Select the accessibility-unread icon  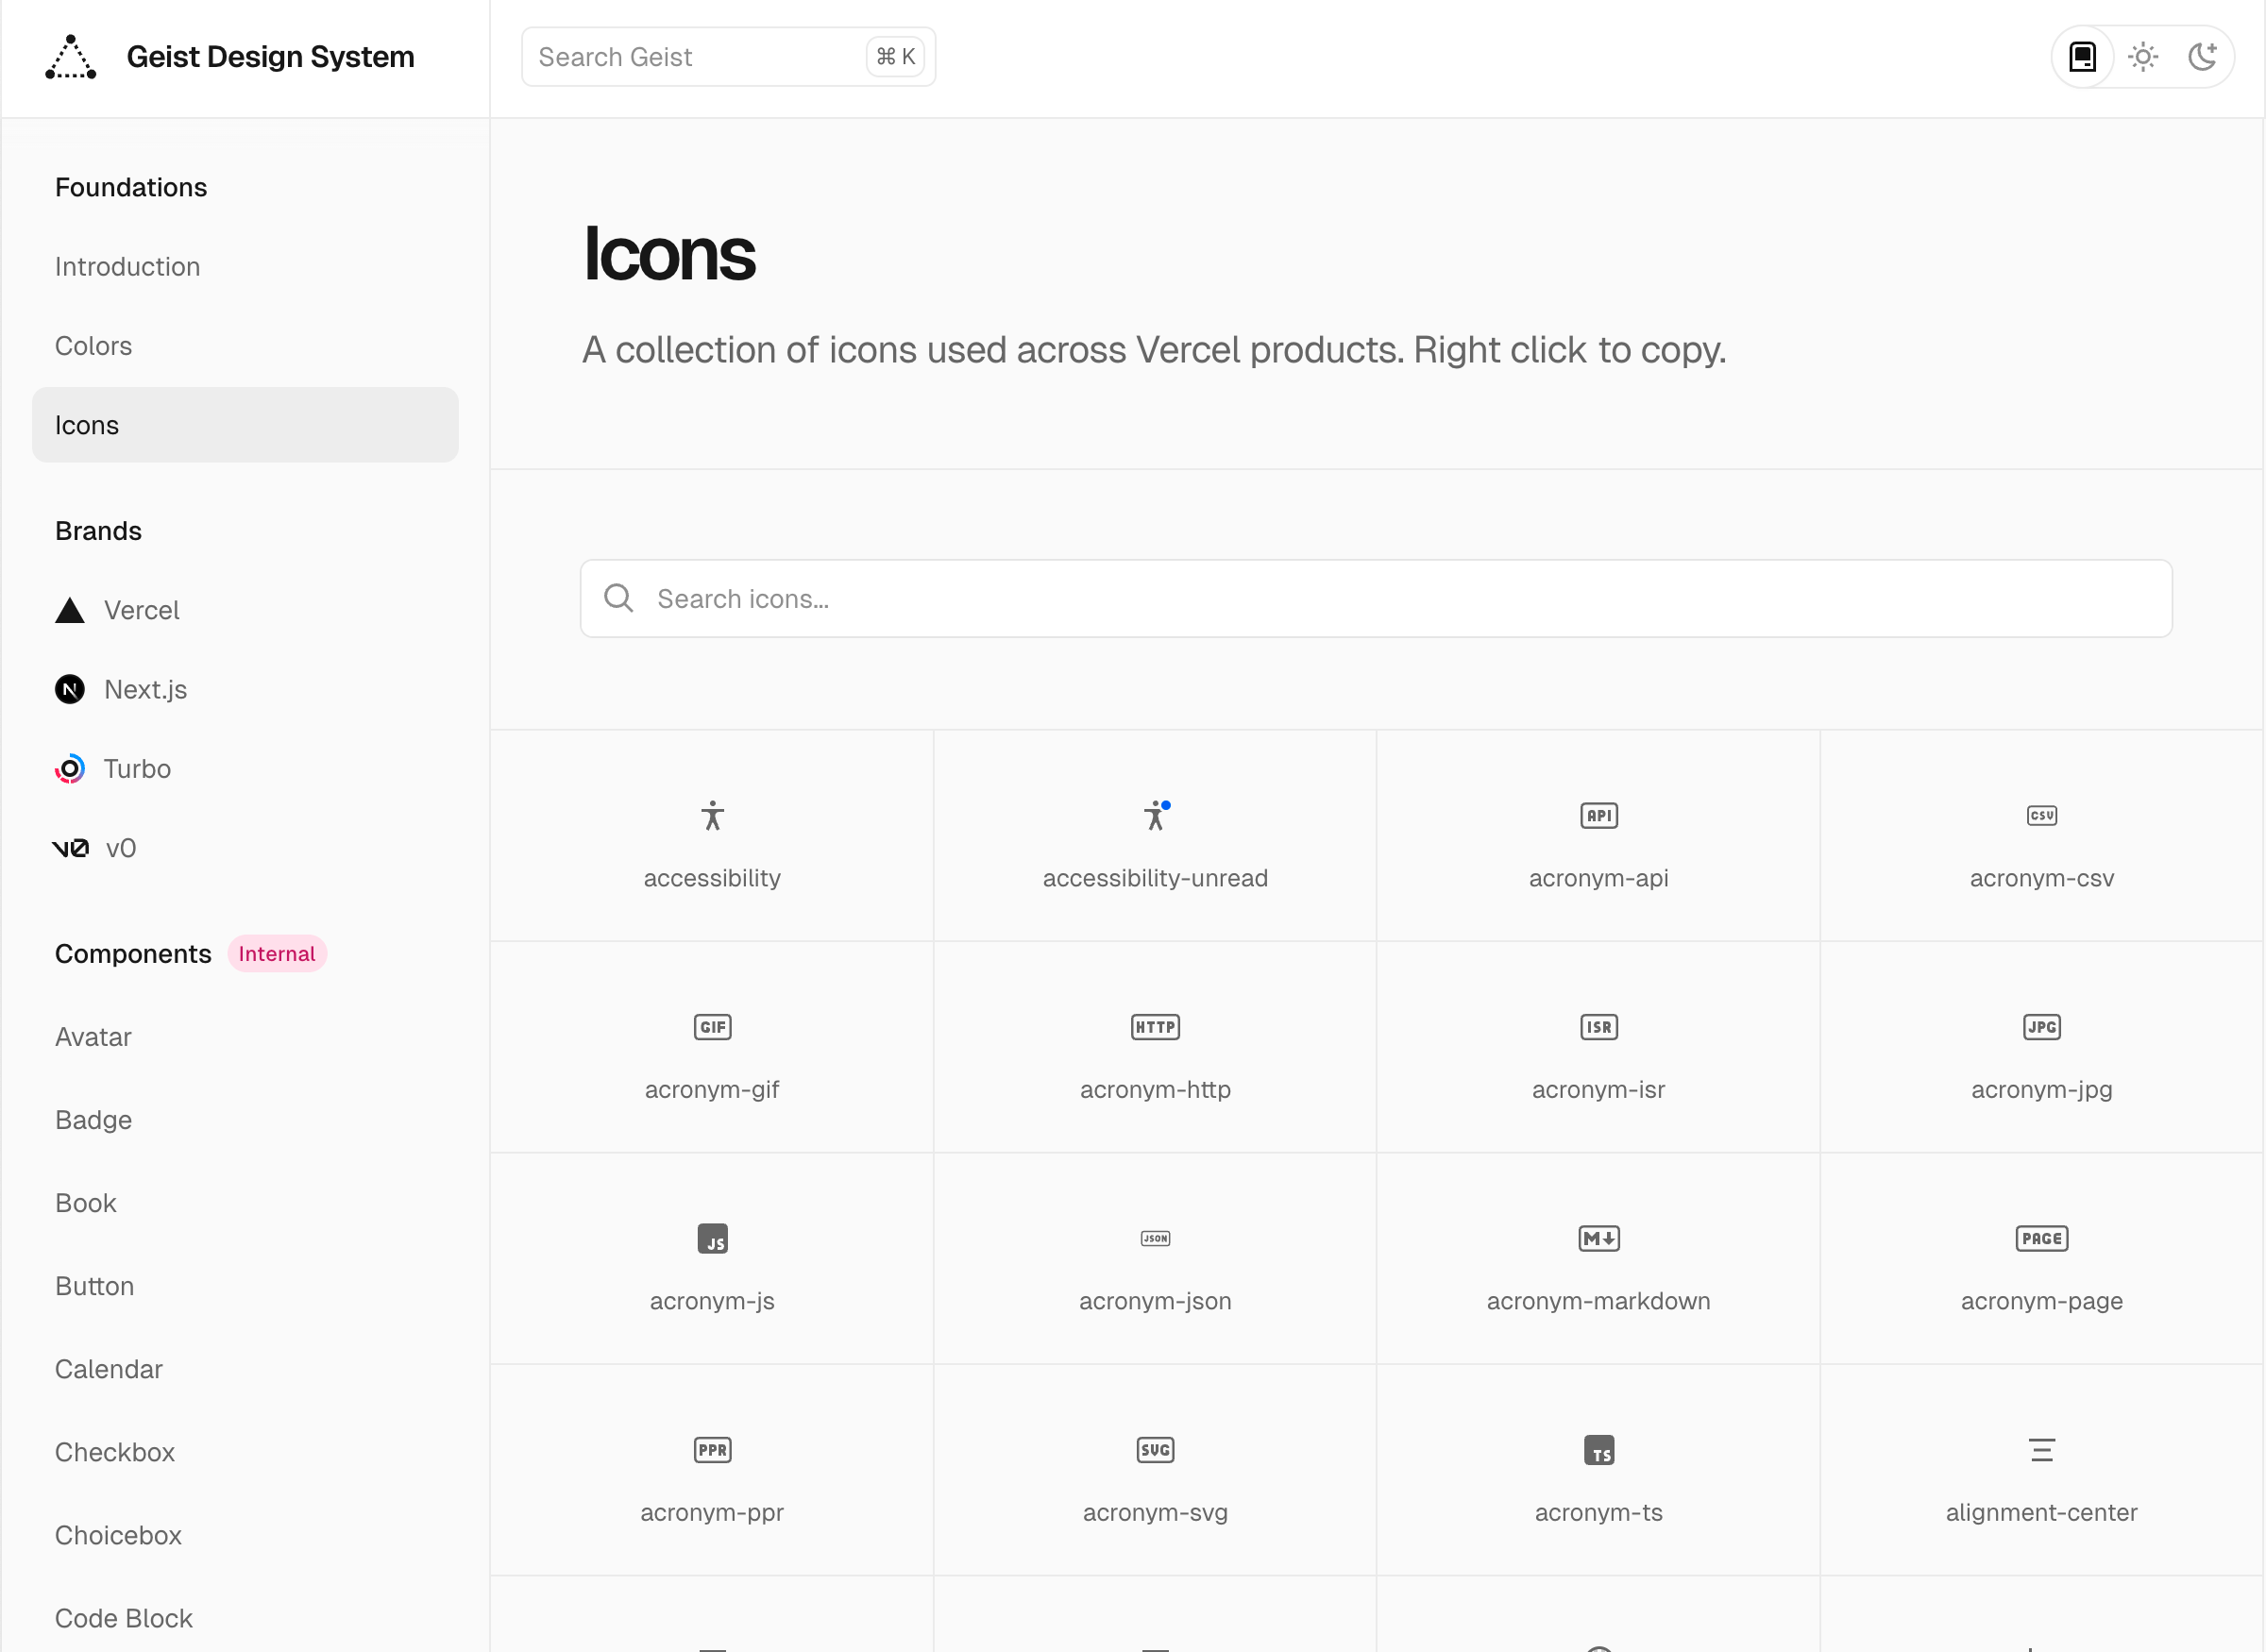[1156, 815]
